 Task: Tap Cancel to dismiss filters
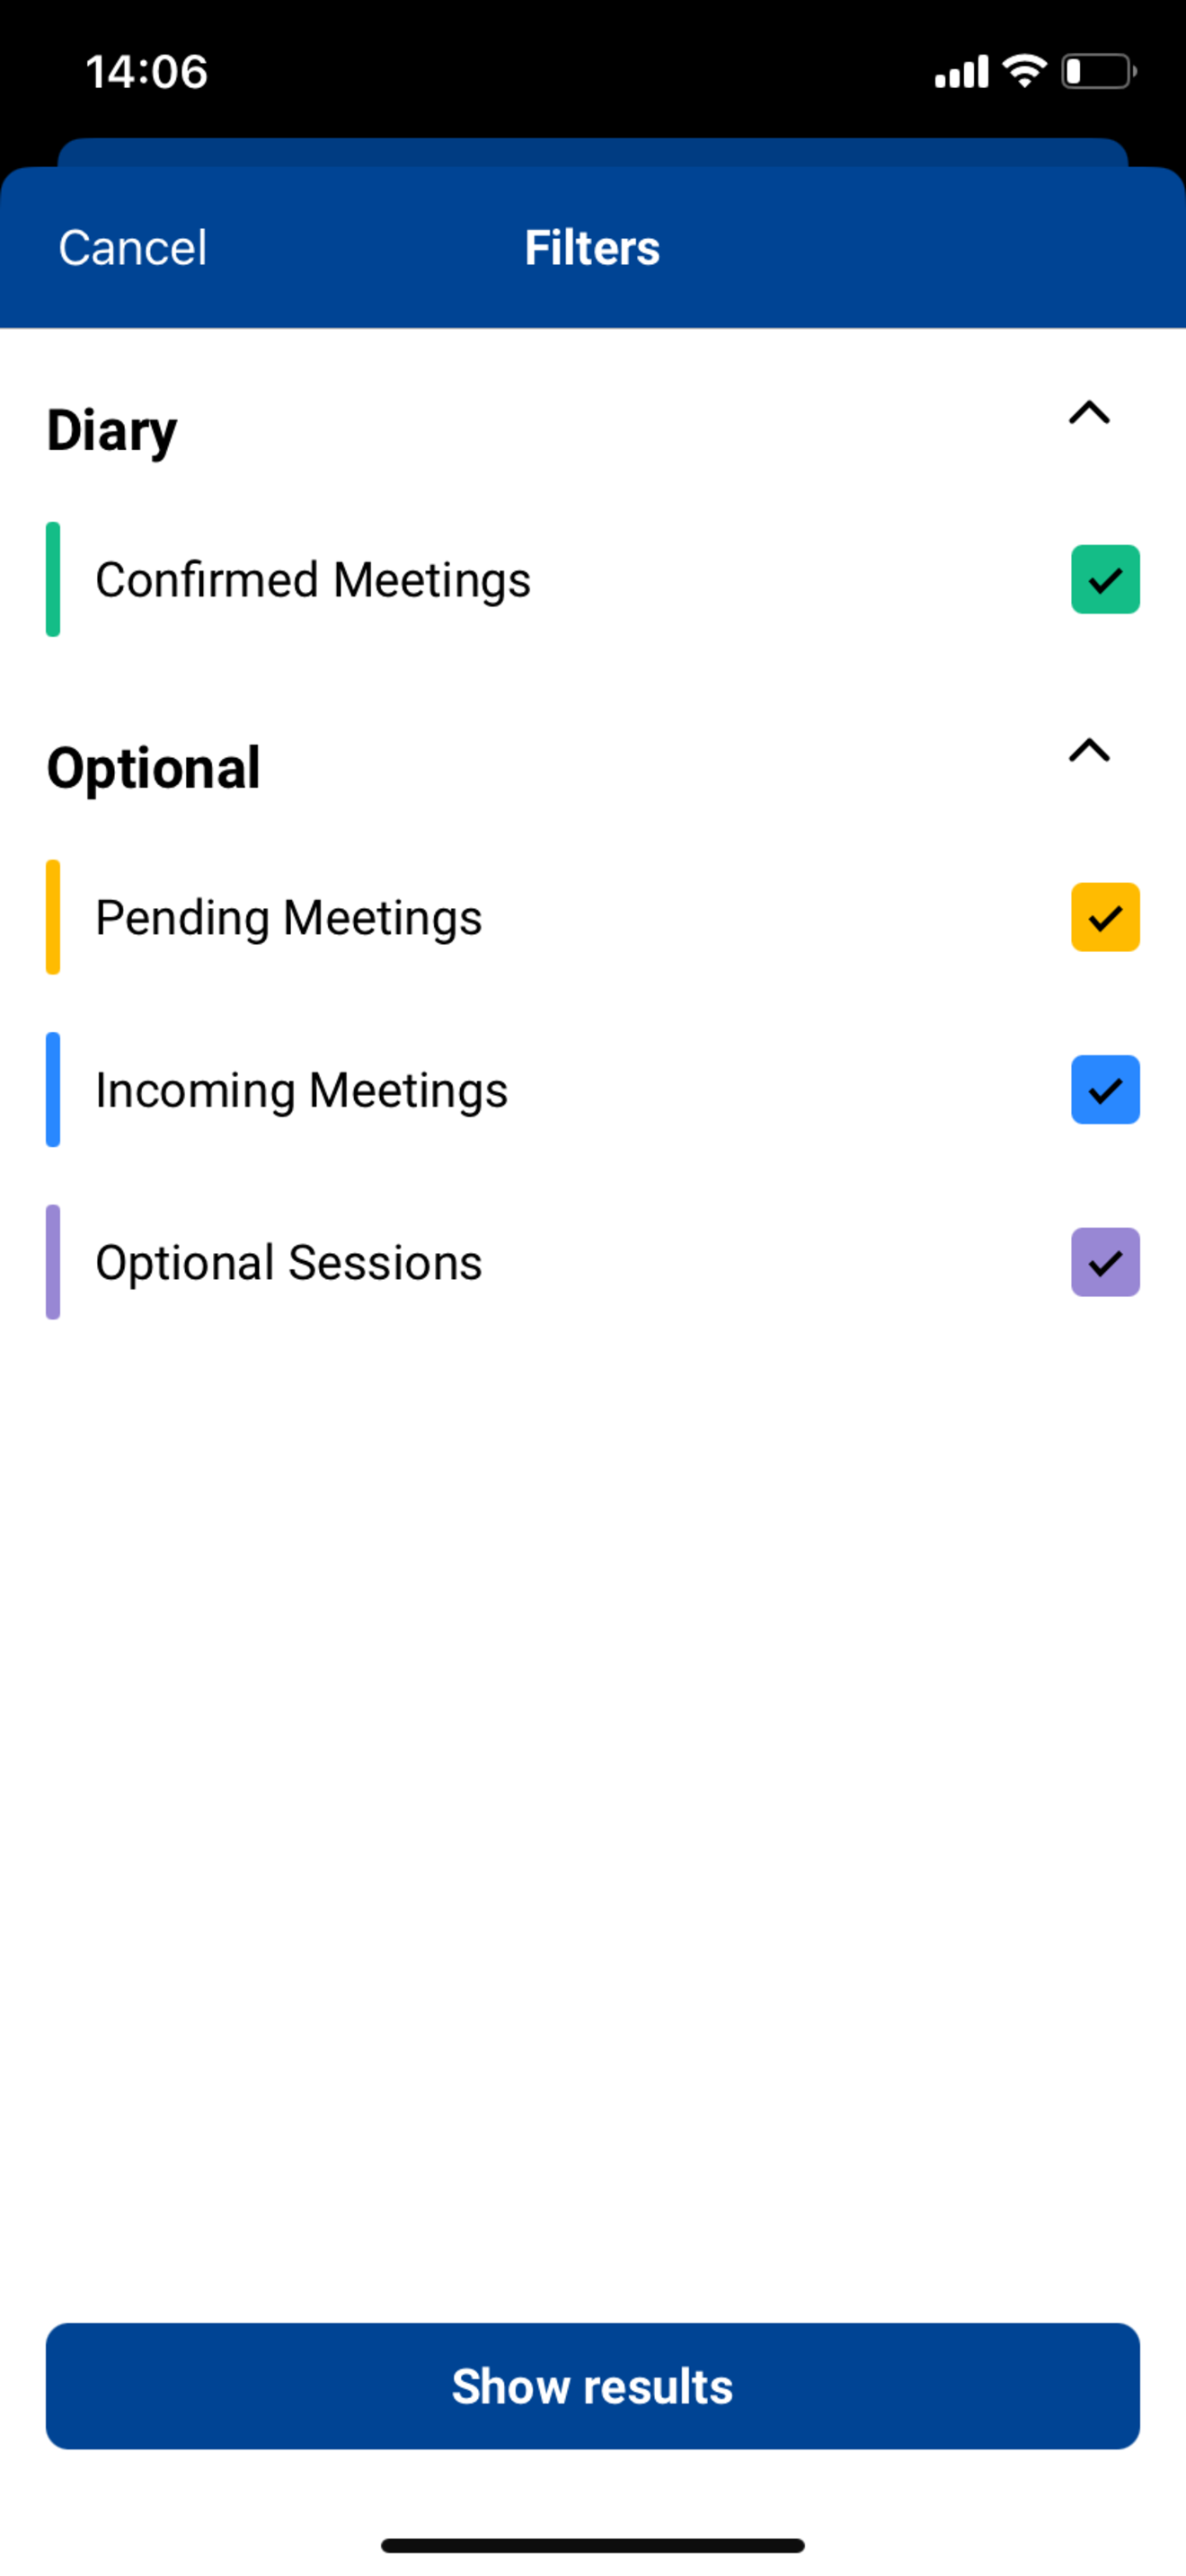tap(133, 248)
